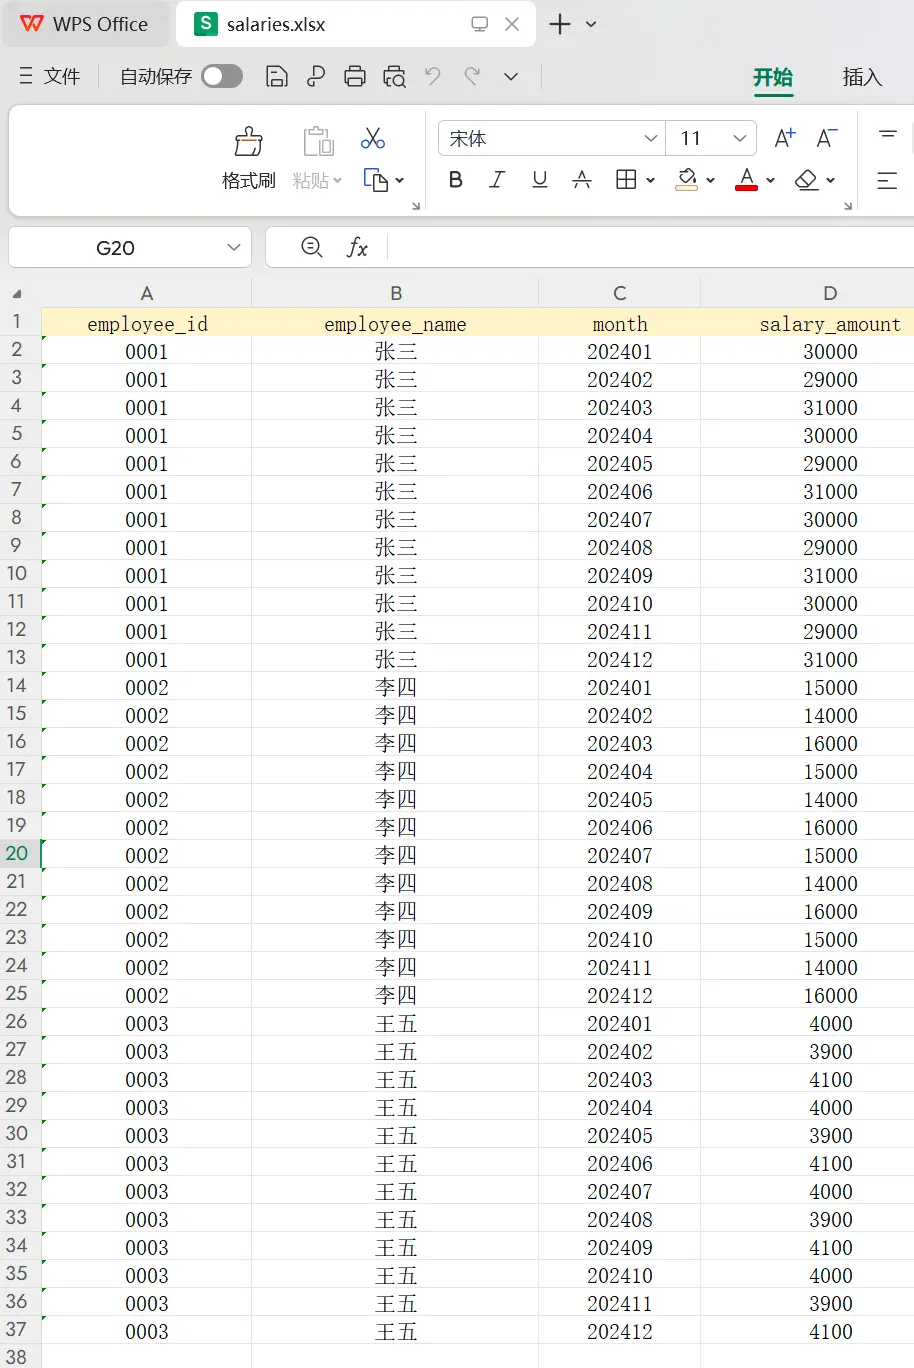Viewport: 914px width, 1368px height.
Task: Toggle strikethrough formatting
Action: (x=582, y=180)
